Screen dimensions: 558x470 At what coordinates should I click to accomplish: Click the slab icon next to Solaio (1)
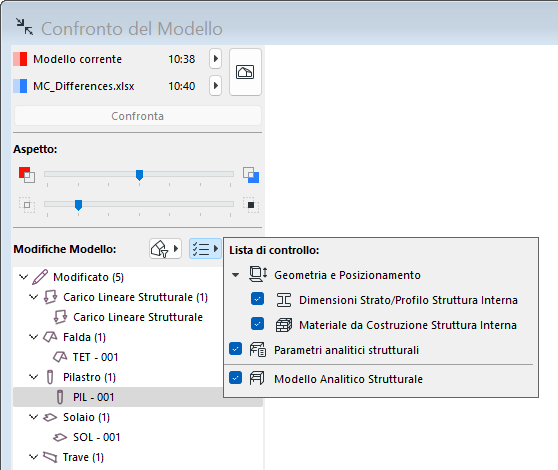[50, 417]
